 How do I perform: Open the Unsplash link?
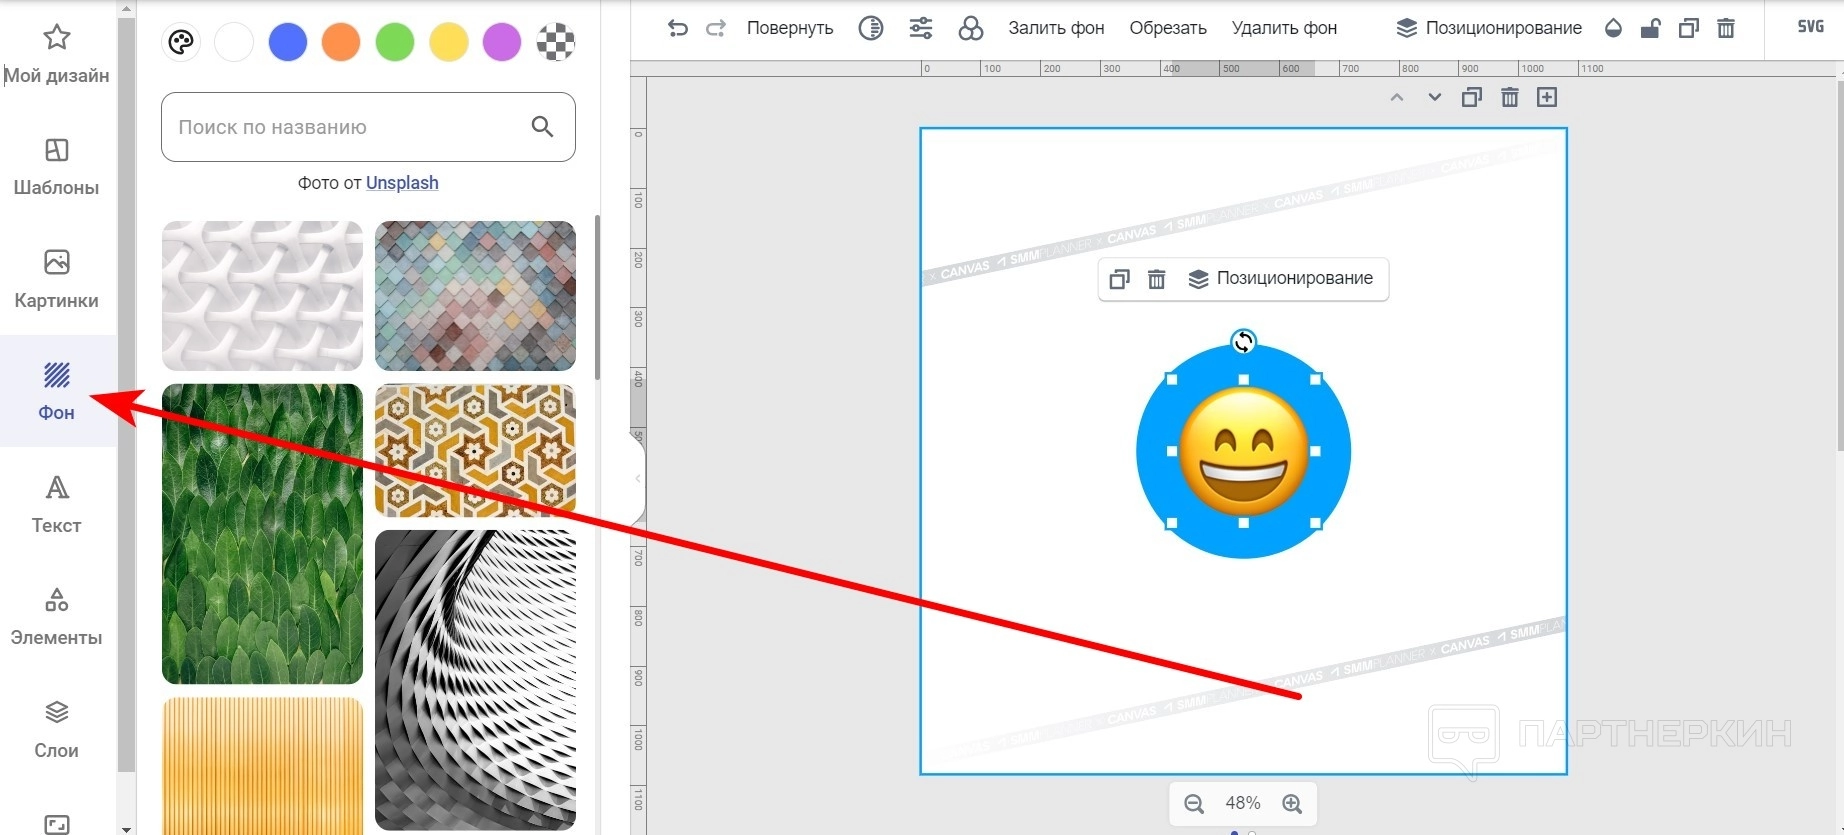tap(402, 183)
